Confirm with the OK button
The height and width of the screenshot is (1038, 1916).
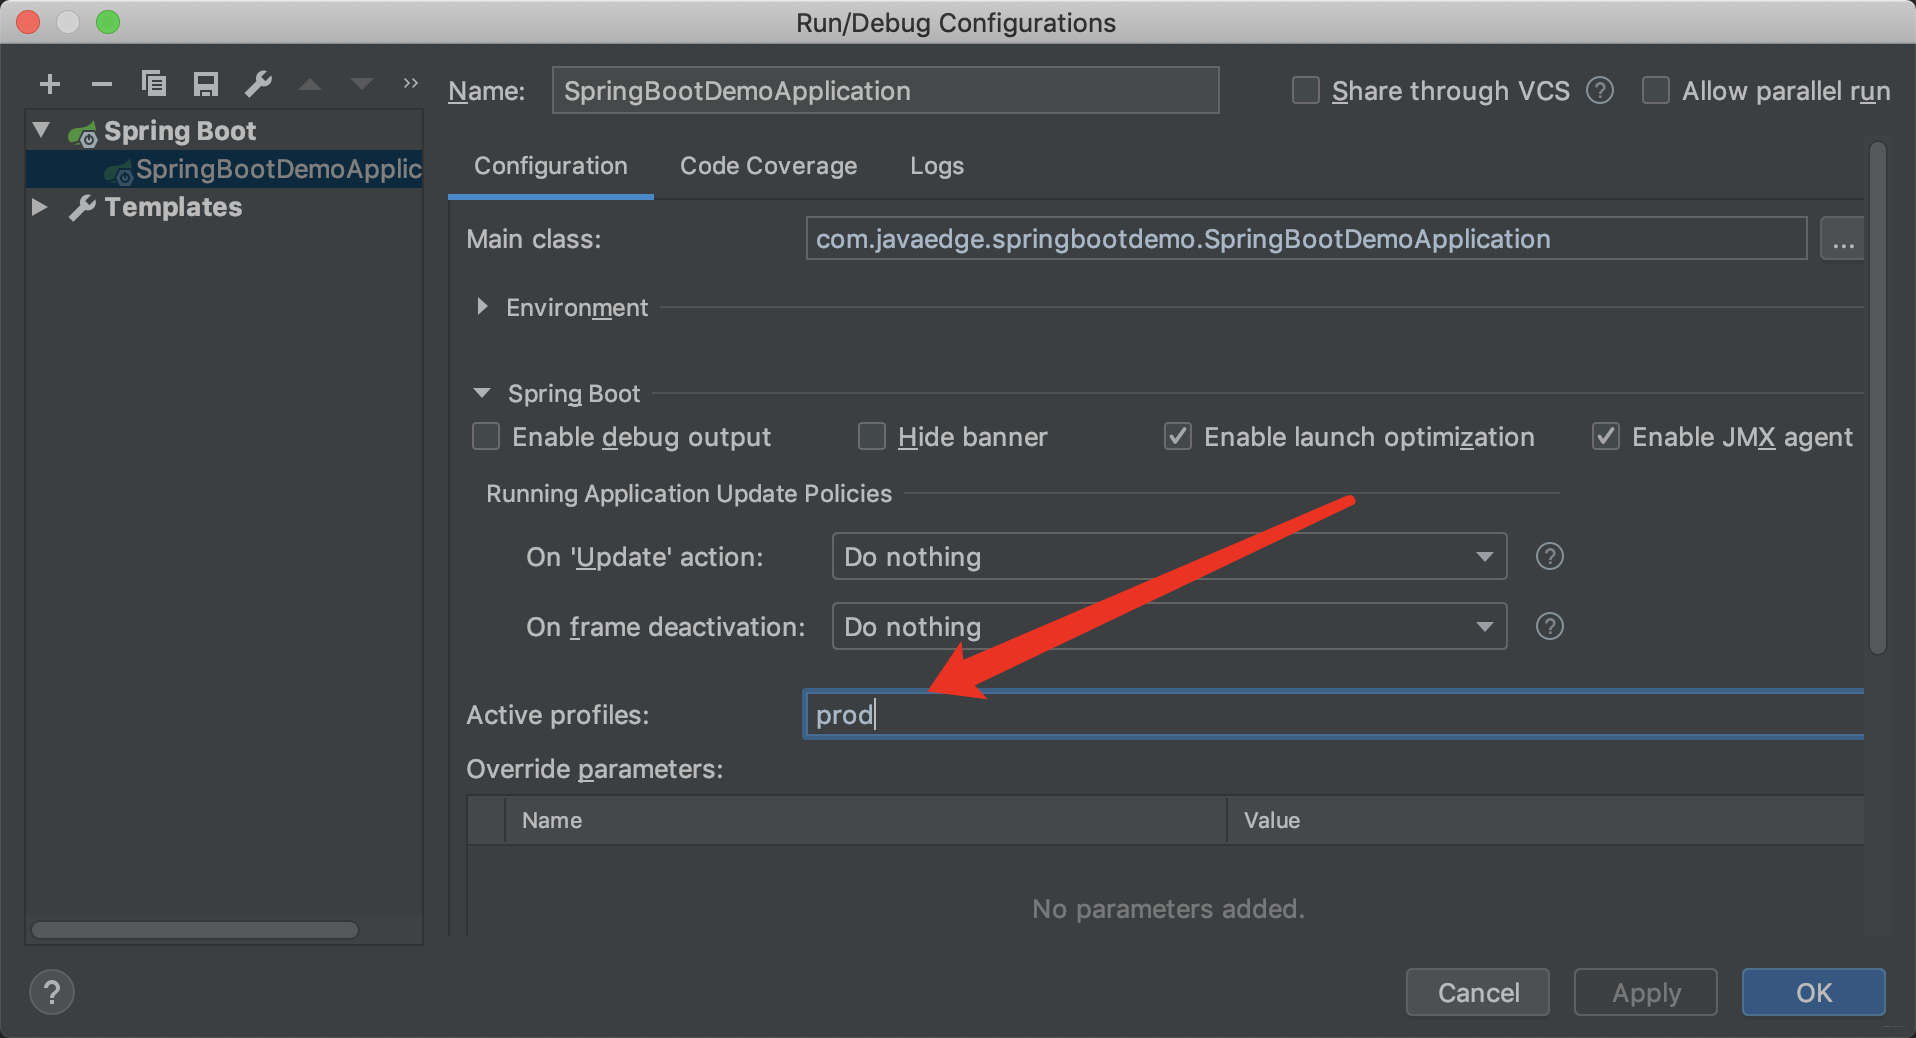[1814, 992]
